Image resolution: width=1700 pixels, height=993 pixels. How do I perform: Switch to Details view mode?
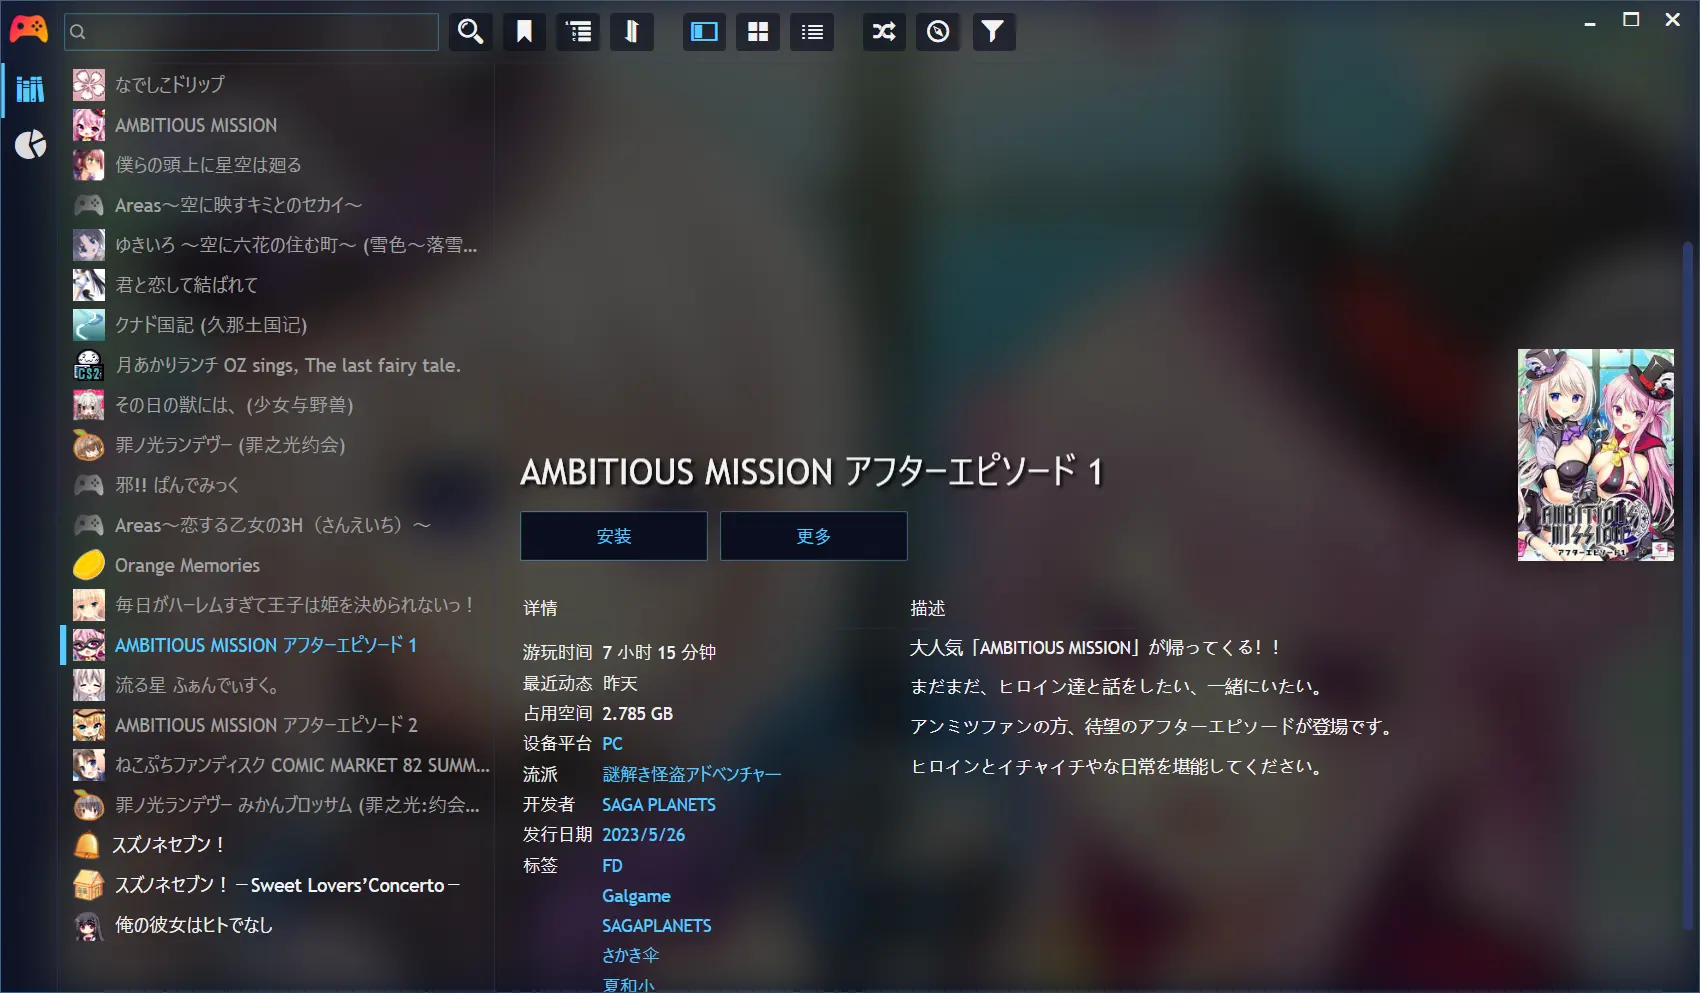tap(704, 32)
